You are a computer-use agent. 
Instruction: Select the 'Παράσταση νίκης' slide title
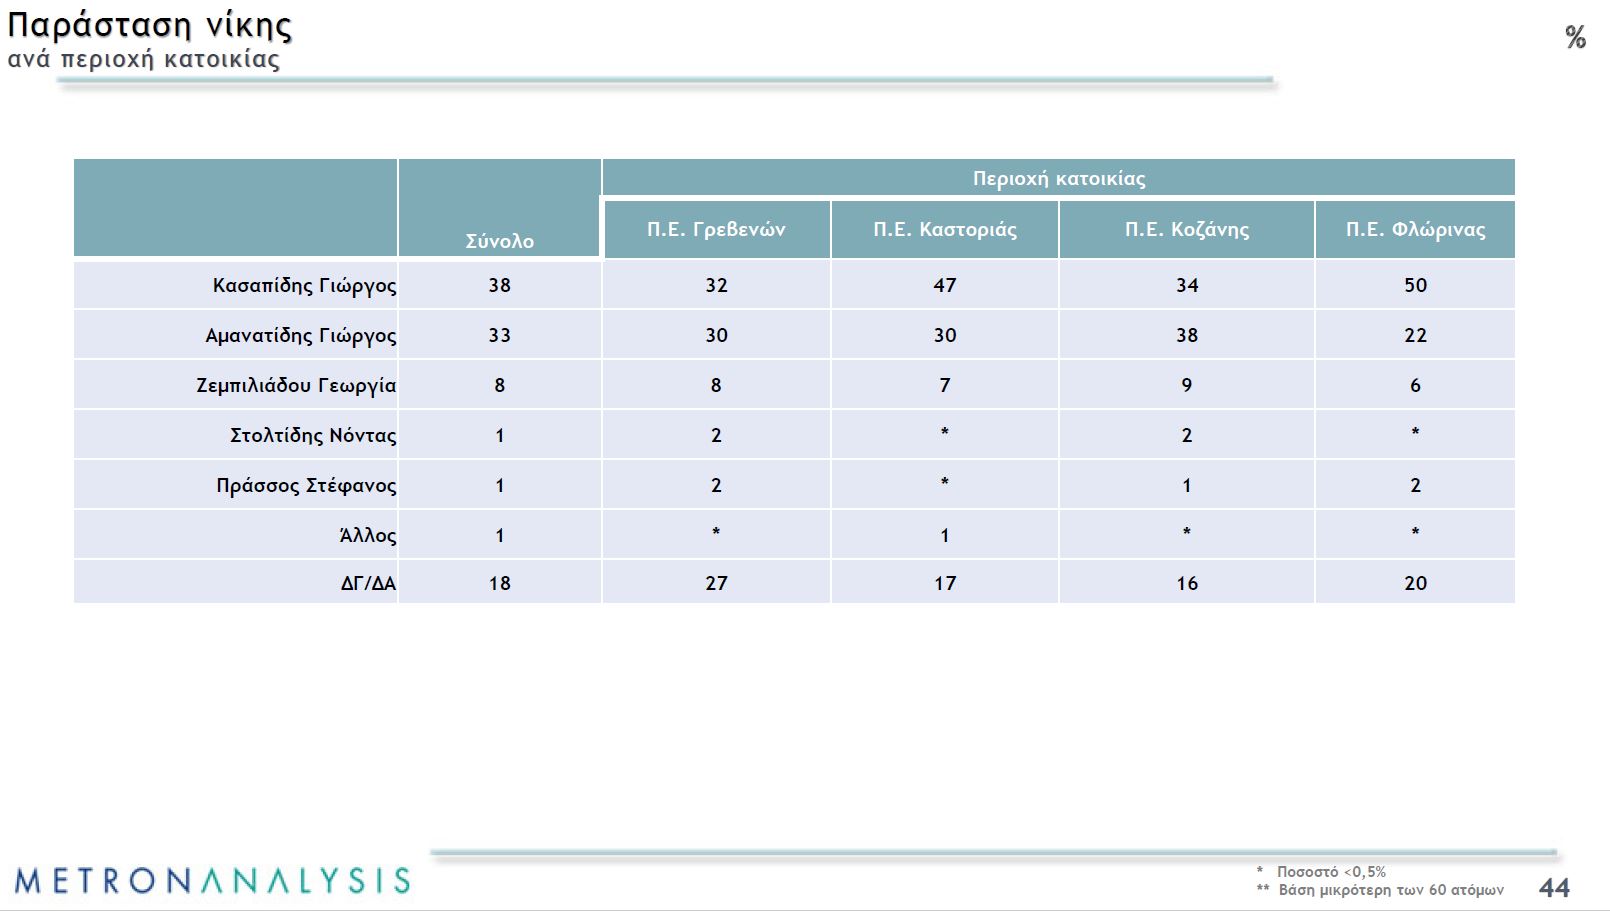point(150,24)
